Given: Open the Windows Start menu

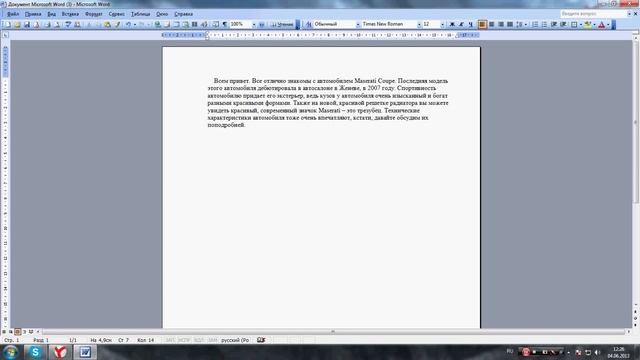Looking at the screenshot, I should [x=11, y=352].
